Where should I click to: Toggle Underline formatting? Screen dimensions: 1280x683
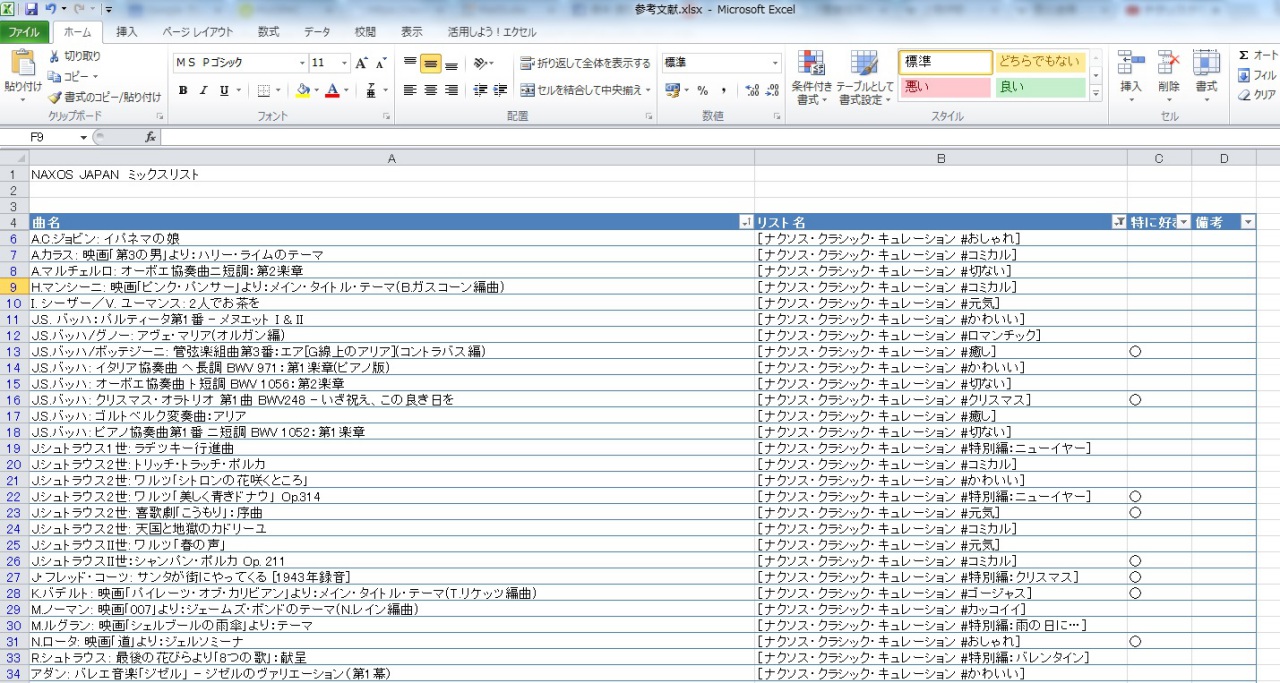(x=223, y=90)
